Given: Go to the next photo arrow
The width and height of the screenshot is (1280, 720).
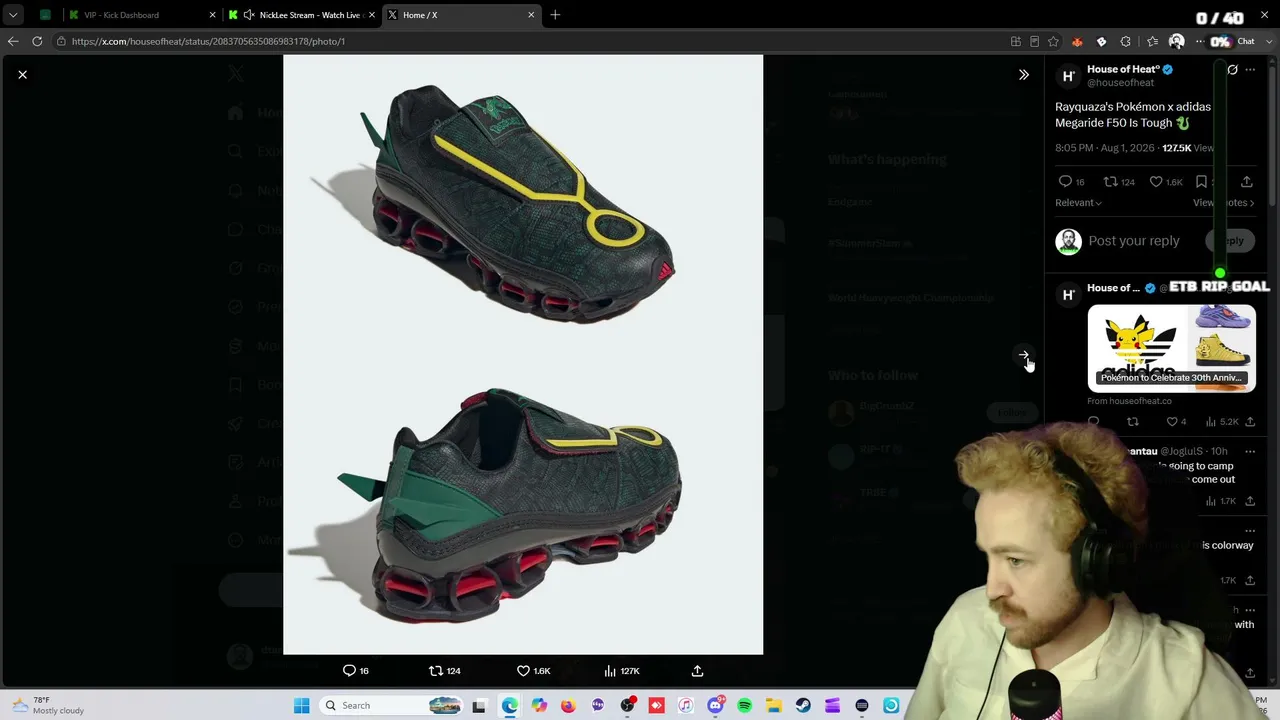Looking at the screenshot, I should 1024,355.
